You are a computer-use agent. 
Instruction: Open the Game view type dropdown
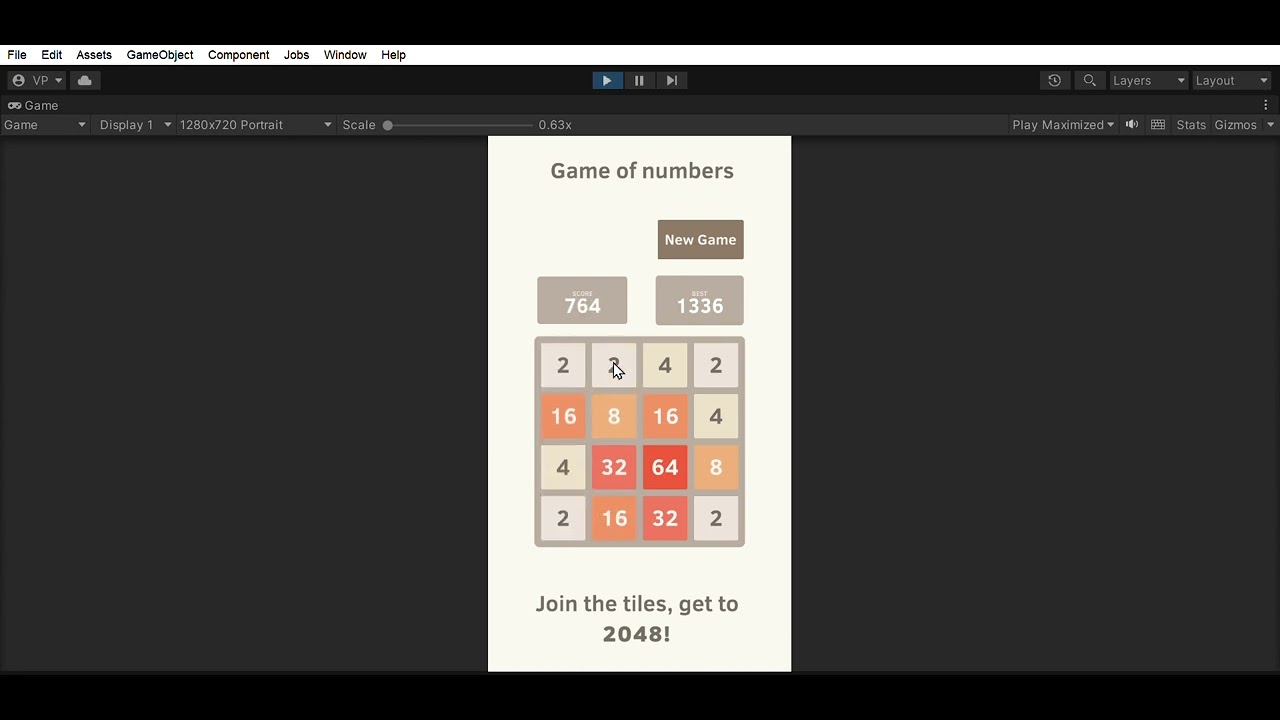45,125
